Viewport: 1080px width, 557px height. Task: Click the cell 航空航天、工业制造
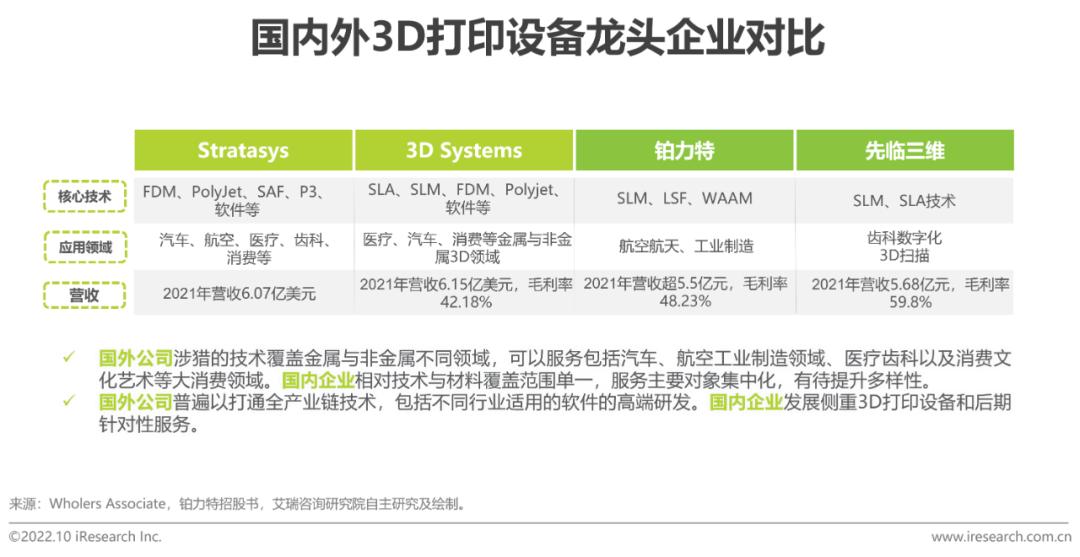[686, 246]
